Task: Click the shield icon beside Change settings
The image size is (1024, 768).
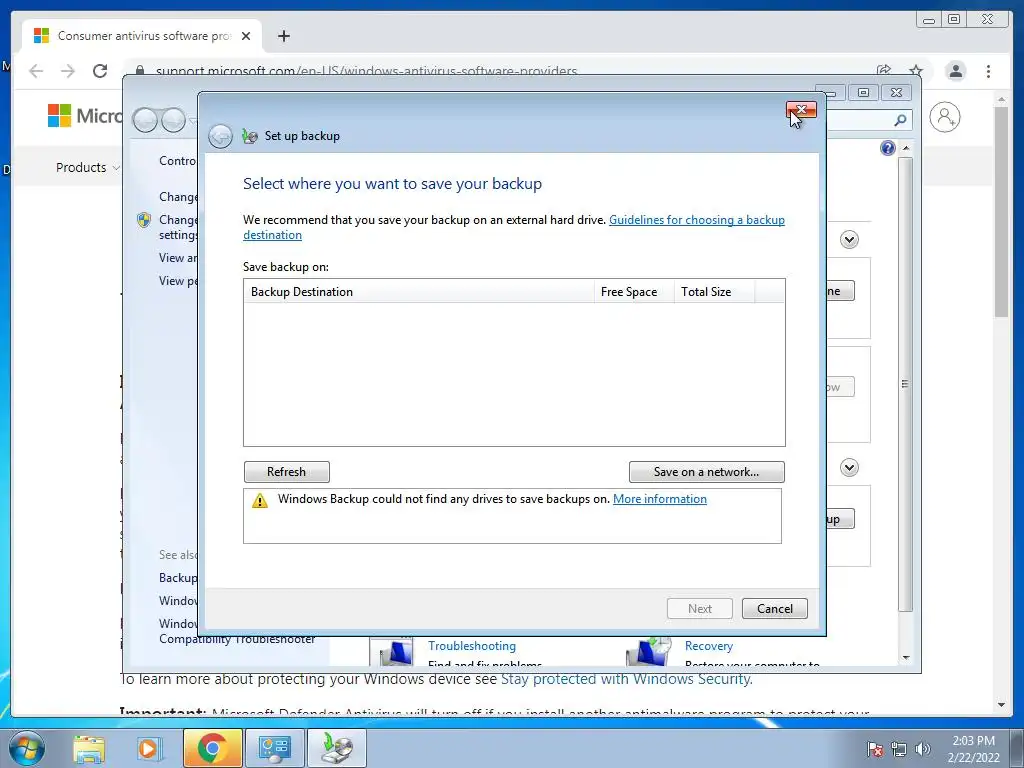Action: tap(144, 220)
